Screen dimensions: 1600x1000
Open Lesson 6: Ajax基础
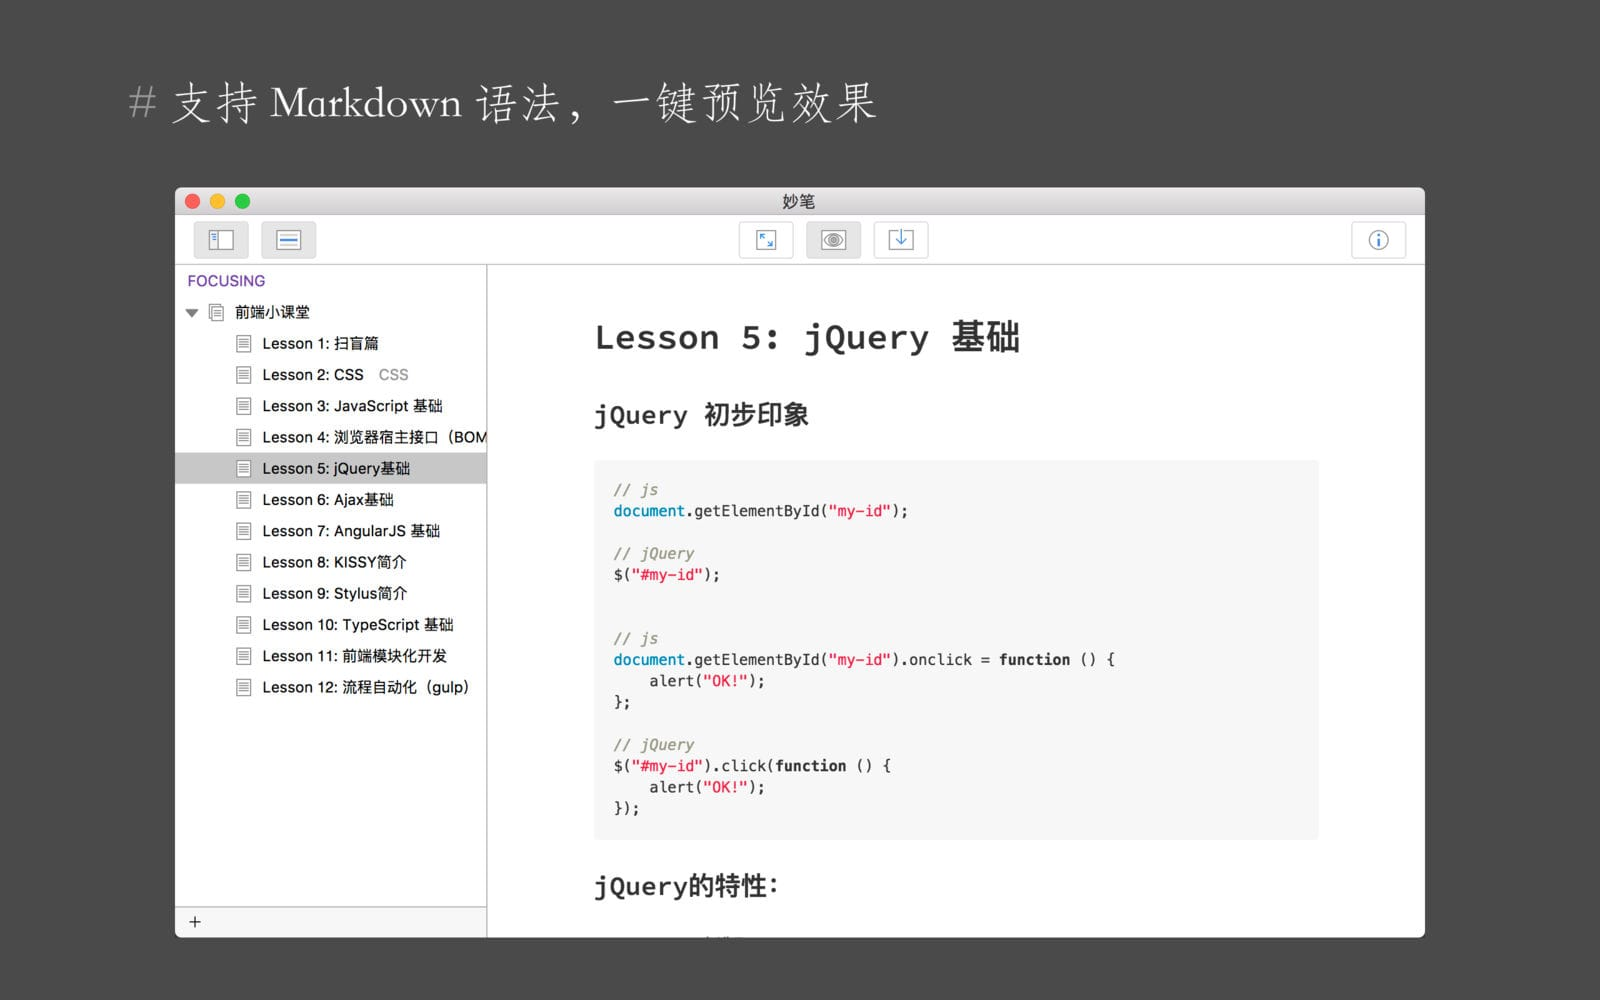331,499
